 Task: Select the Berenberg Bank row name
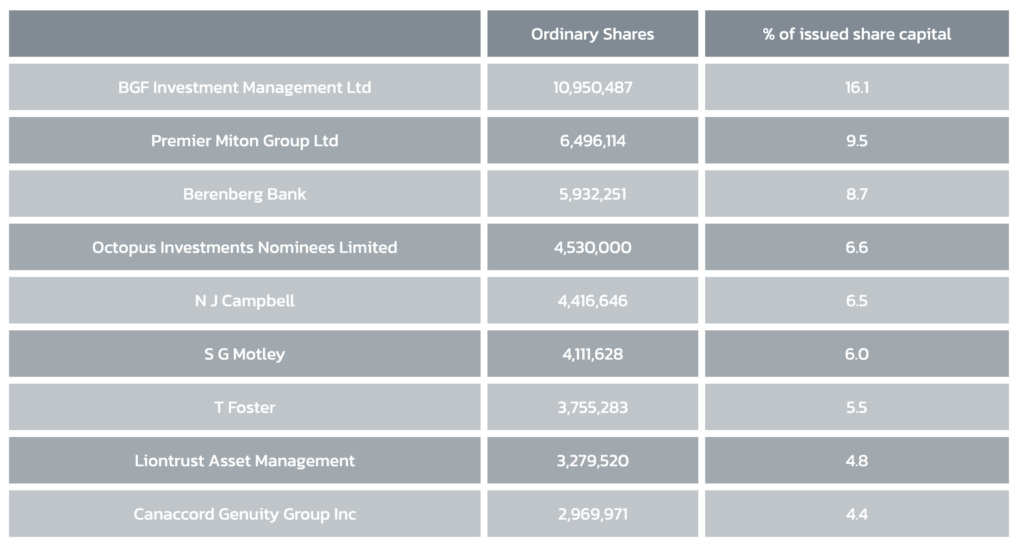coord(244,194)
